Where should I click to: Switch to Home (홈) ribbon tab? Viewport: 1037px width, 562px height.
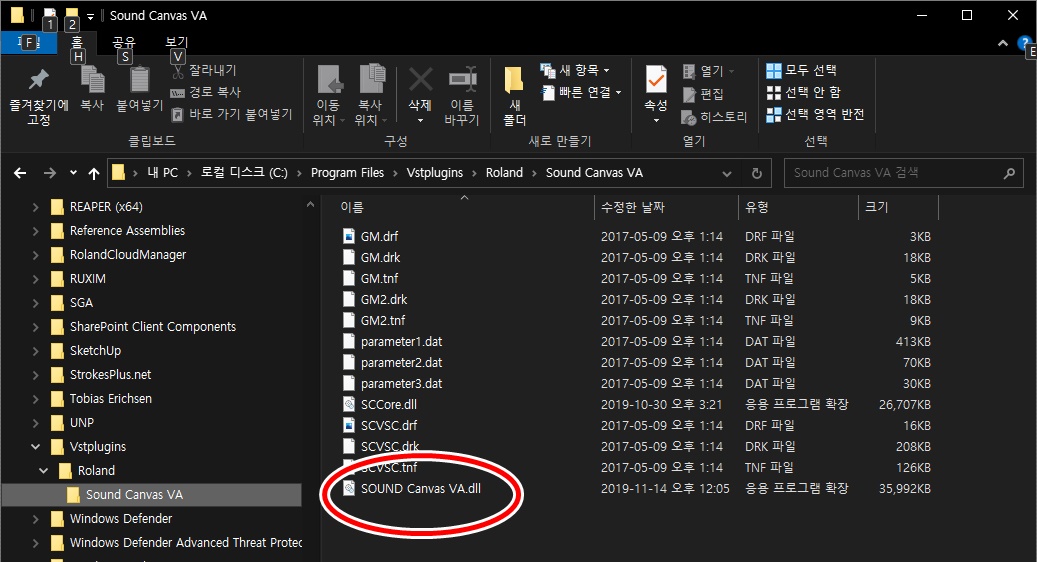(77, 42)
